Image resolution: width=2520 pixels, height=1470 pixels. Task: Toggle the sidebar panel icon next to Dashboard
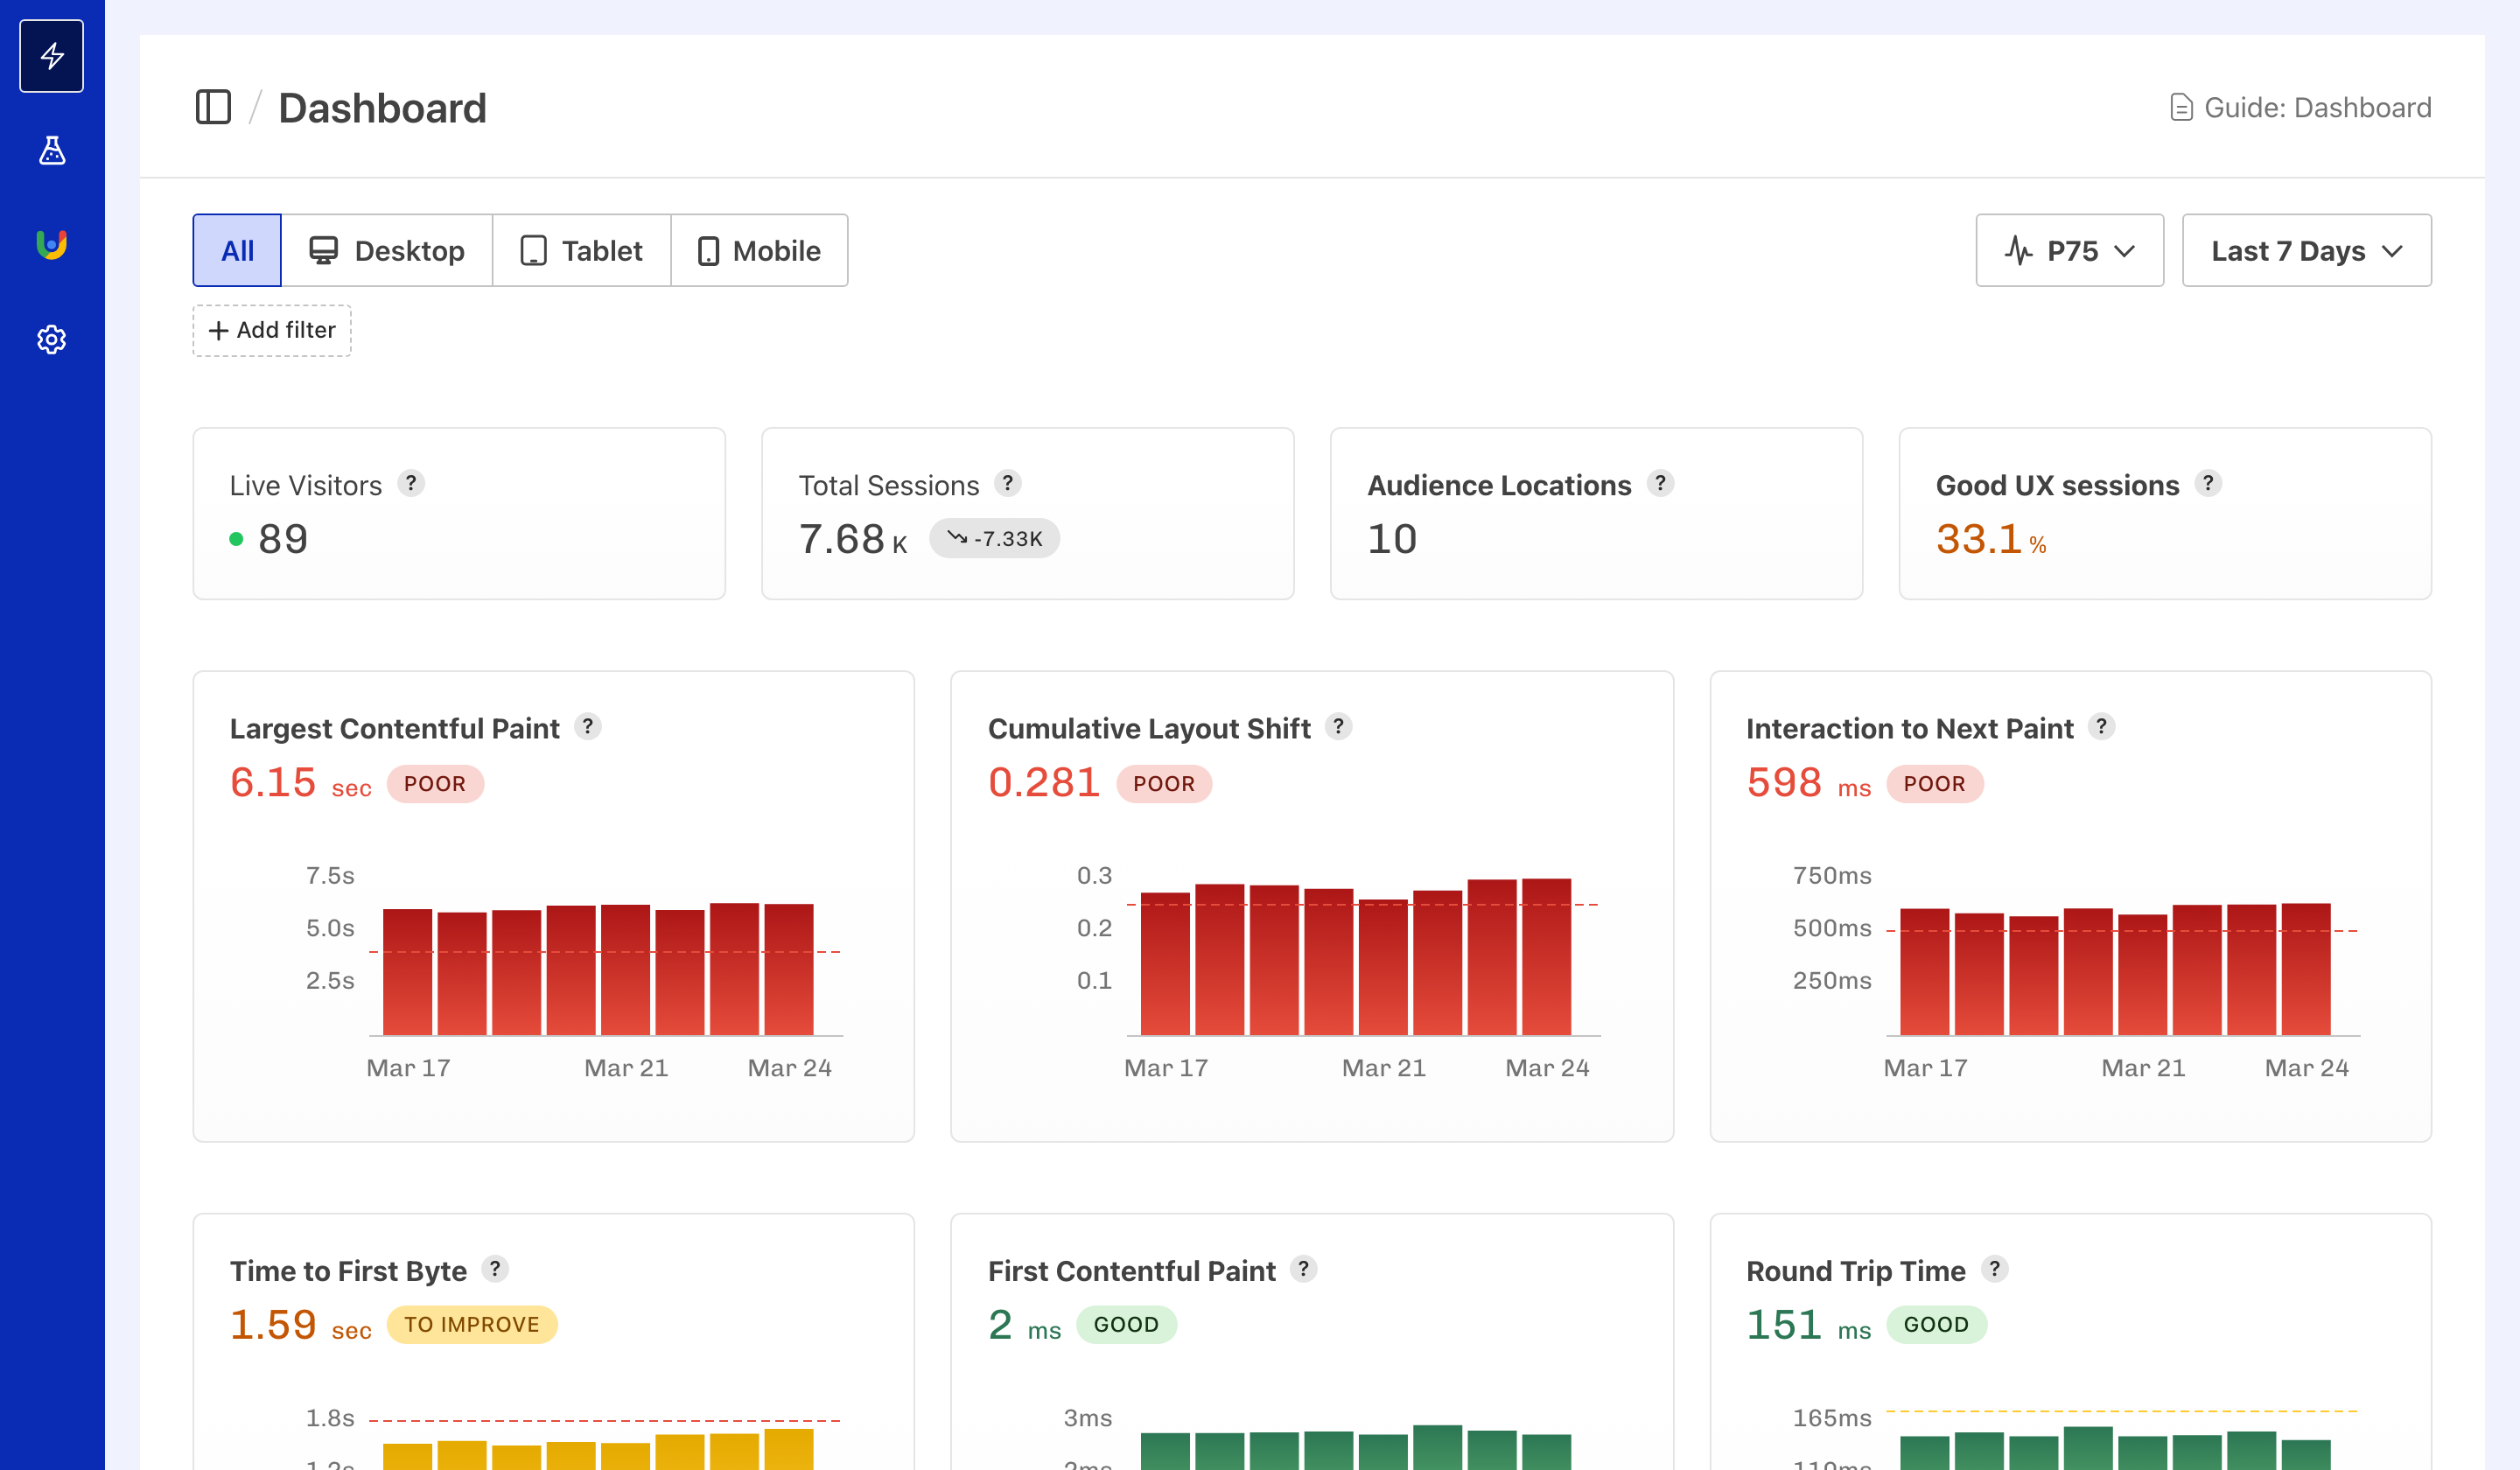214,108
